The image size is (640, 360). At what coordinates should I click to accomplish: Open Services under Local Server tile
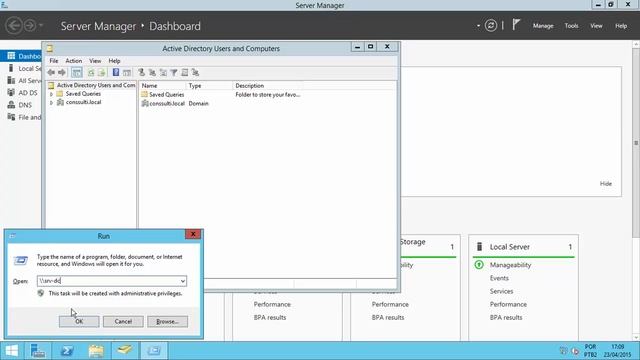[501, 291]
